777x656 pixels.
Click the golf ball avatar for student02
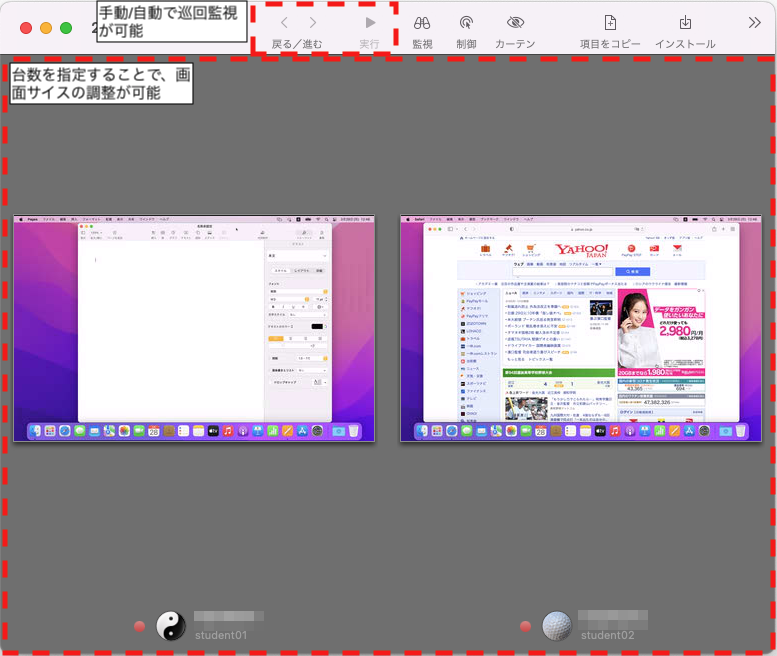point(556,626)
